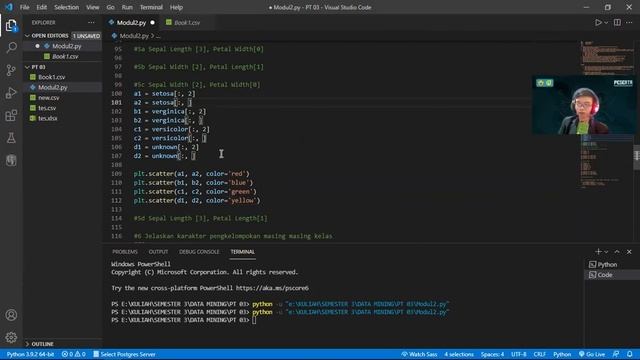Collapse the Open Editors section
This screenshot has height=360, width=640.
click(x=50, y=36)
